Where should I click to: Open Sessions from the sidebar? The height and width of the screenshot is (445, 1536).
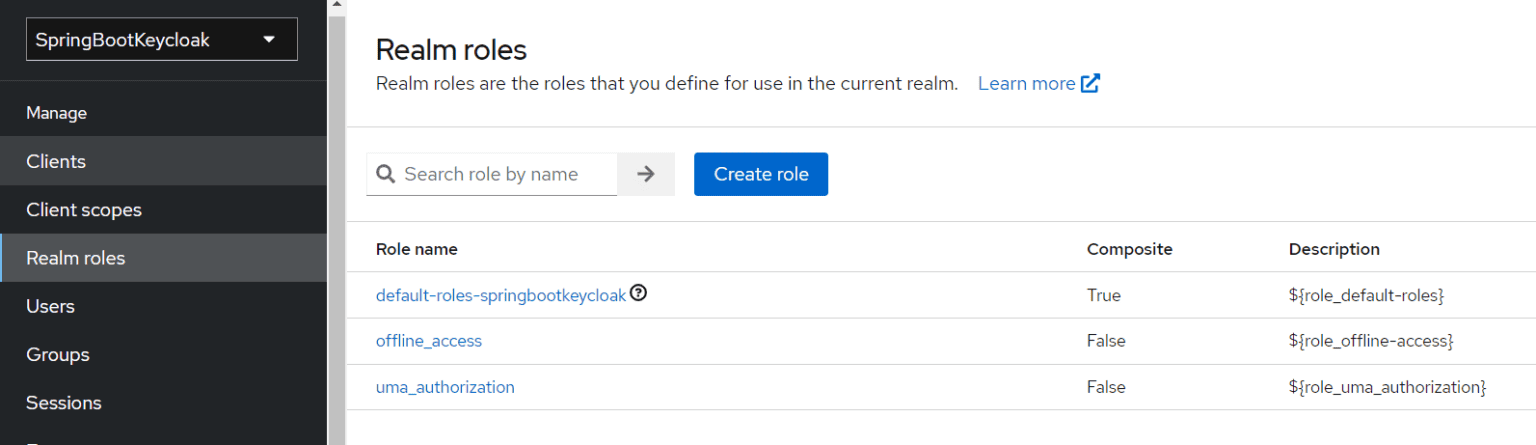click(x=64, y=403)
